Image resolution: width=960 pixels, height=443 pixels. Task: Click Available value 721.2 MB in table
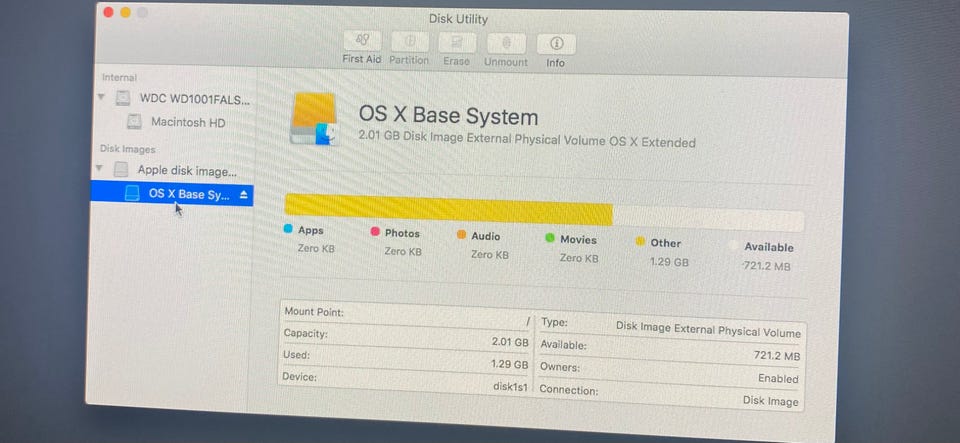click(x=777, y=356)
